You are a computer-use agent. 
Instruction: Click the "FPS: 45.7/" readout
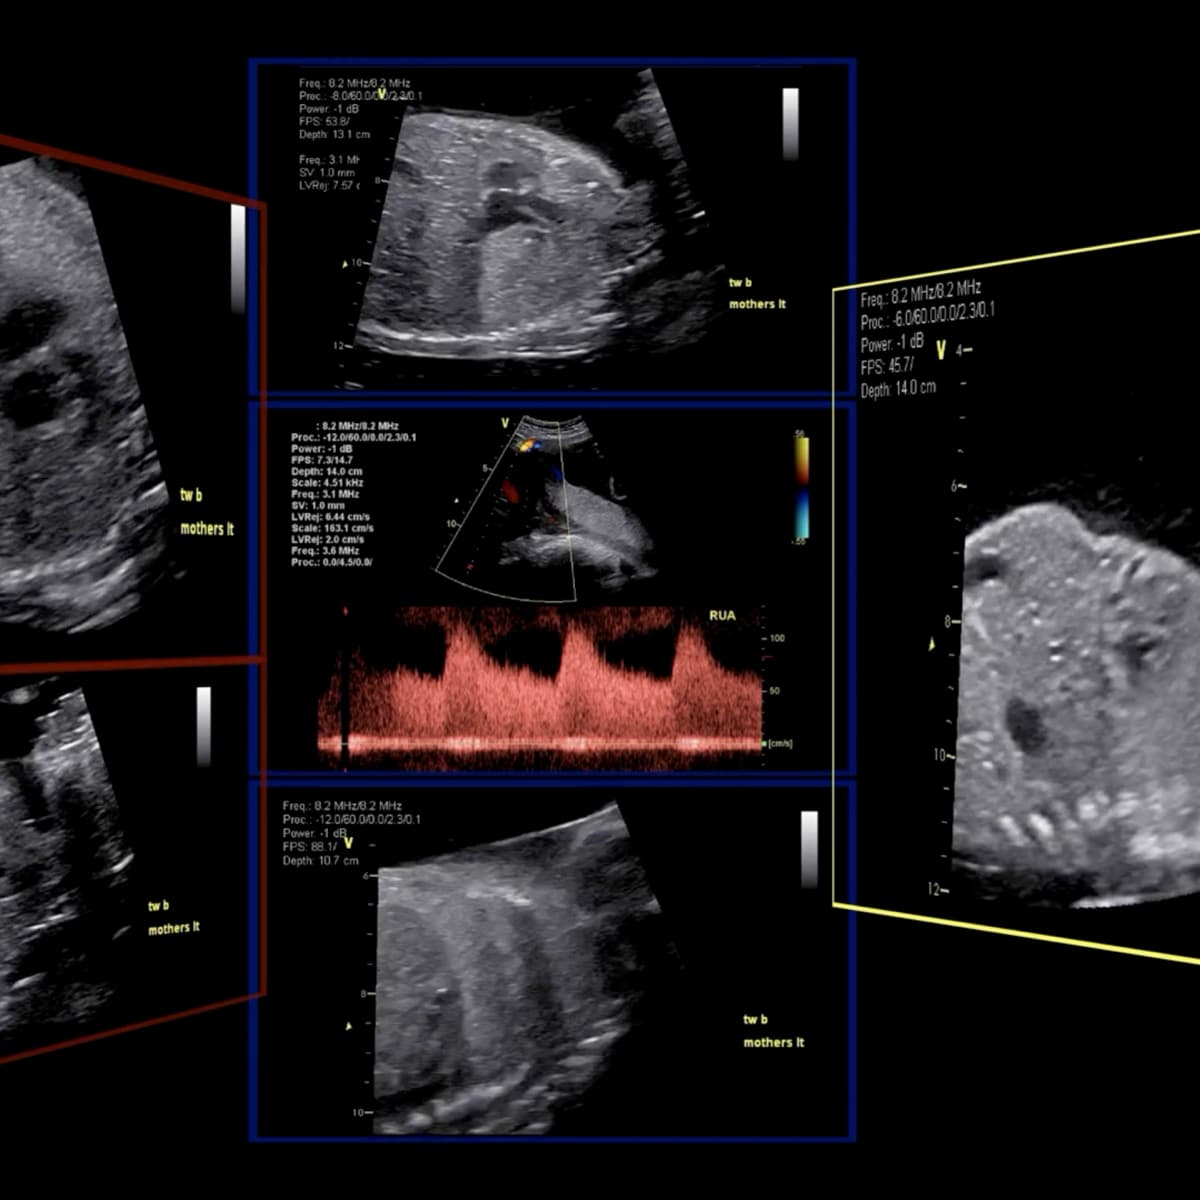pyautogui.click(x=887, y=366)
